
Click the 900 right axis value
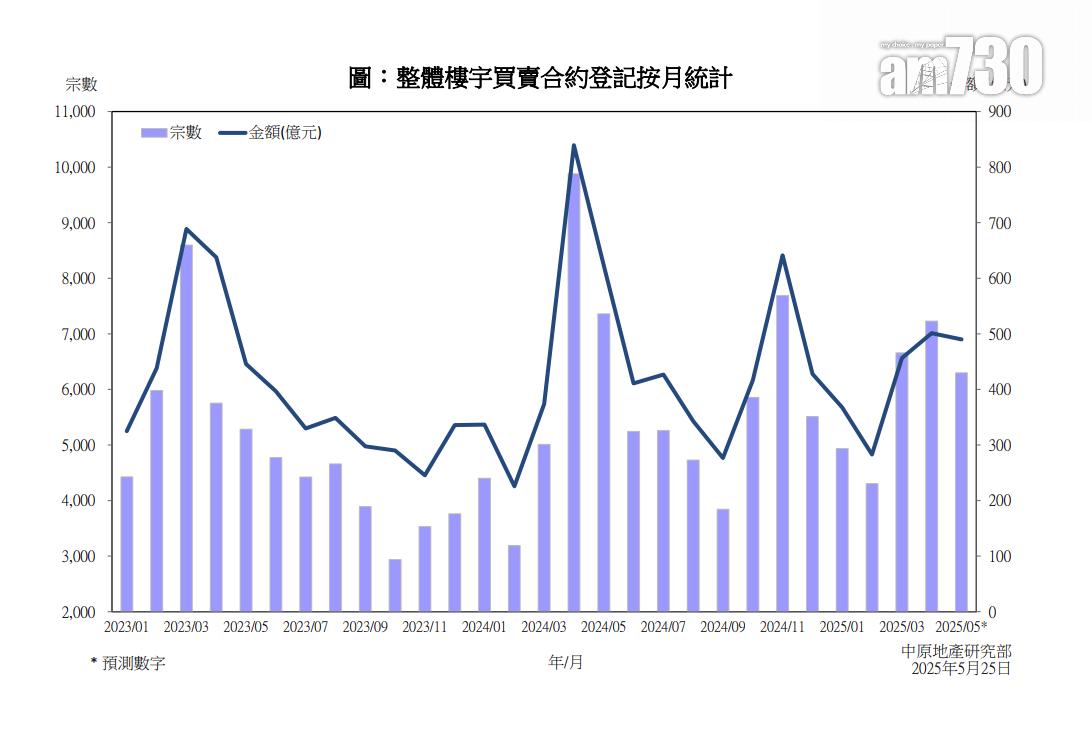999,112
